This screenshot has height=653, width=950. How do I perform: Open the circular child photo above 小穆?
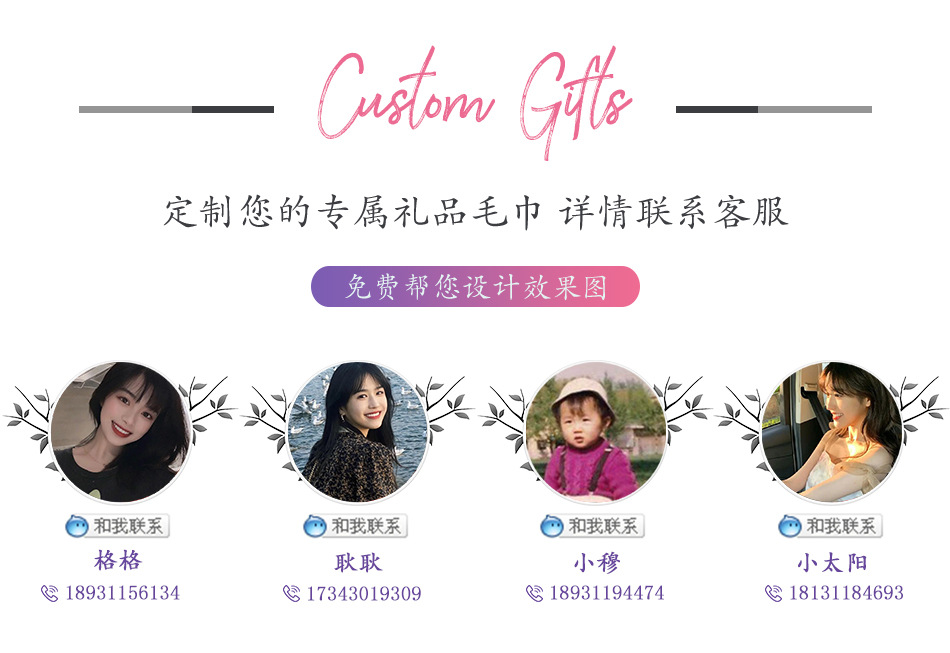[595, 432]
